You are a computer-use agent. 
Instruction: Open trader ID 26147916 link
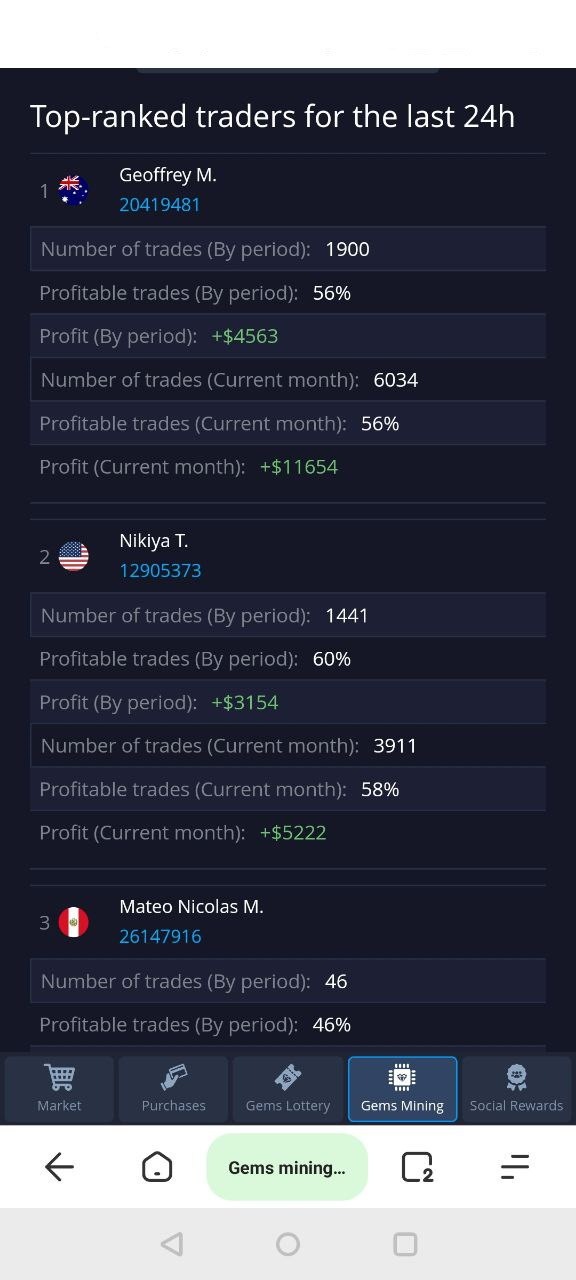pyautogui.click(x=160, y=937)
